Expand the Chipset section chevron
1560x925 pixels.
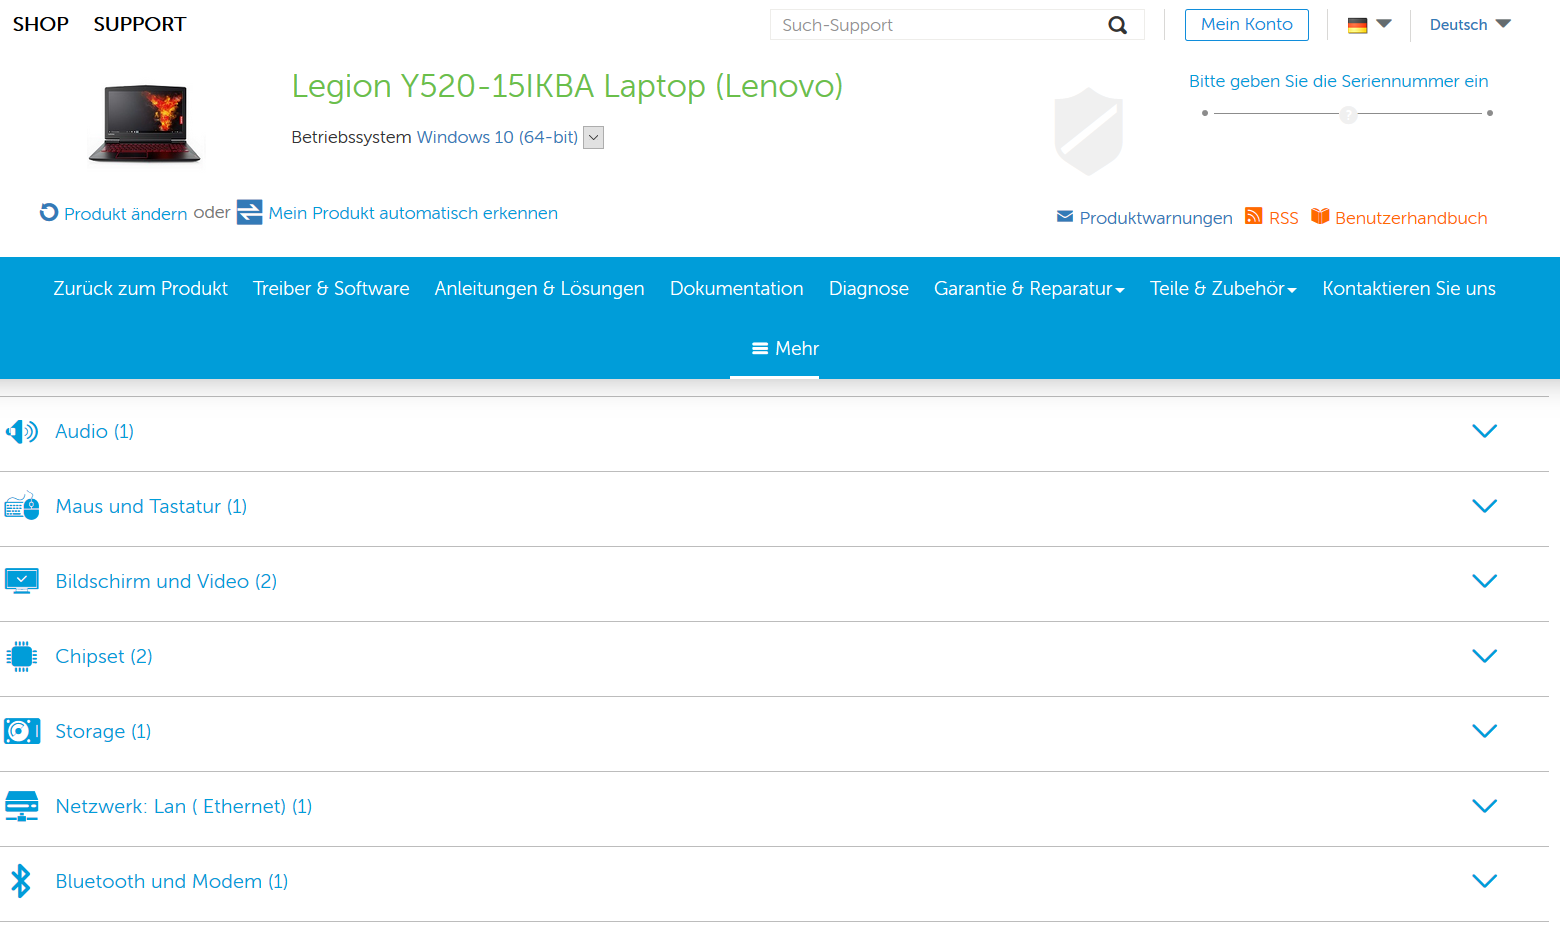coord(1484,656)
